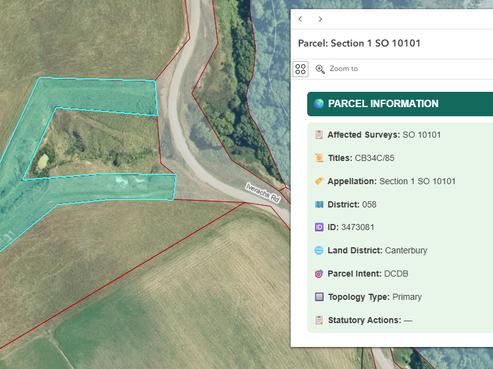The image size is (493, 369).
Task: Click the Iverachs Rd label on map
Action: click(x=263, y=193)
